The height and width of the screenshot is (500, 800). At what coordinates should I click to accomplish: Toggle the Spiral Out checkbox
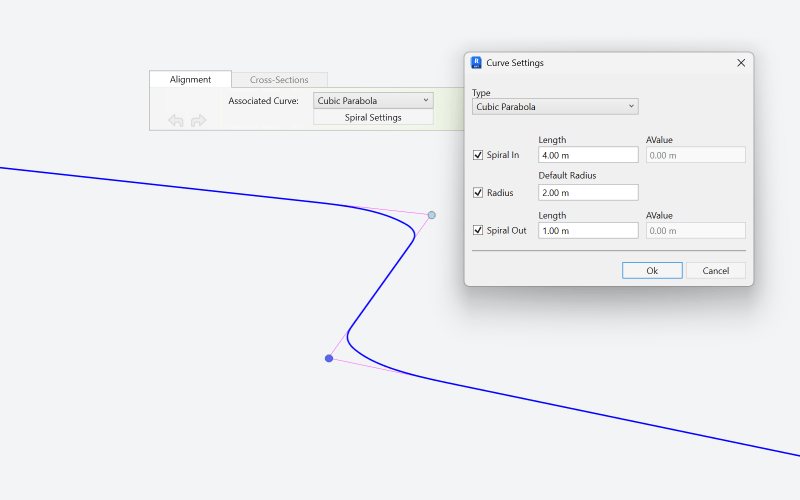[x=478, y=230]
